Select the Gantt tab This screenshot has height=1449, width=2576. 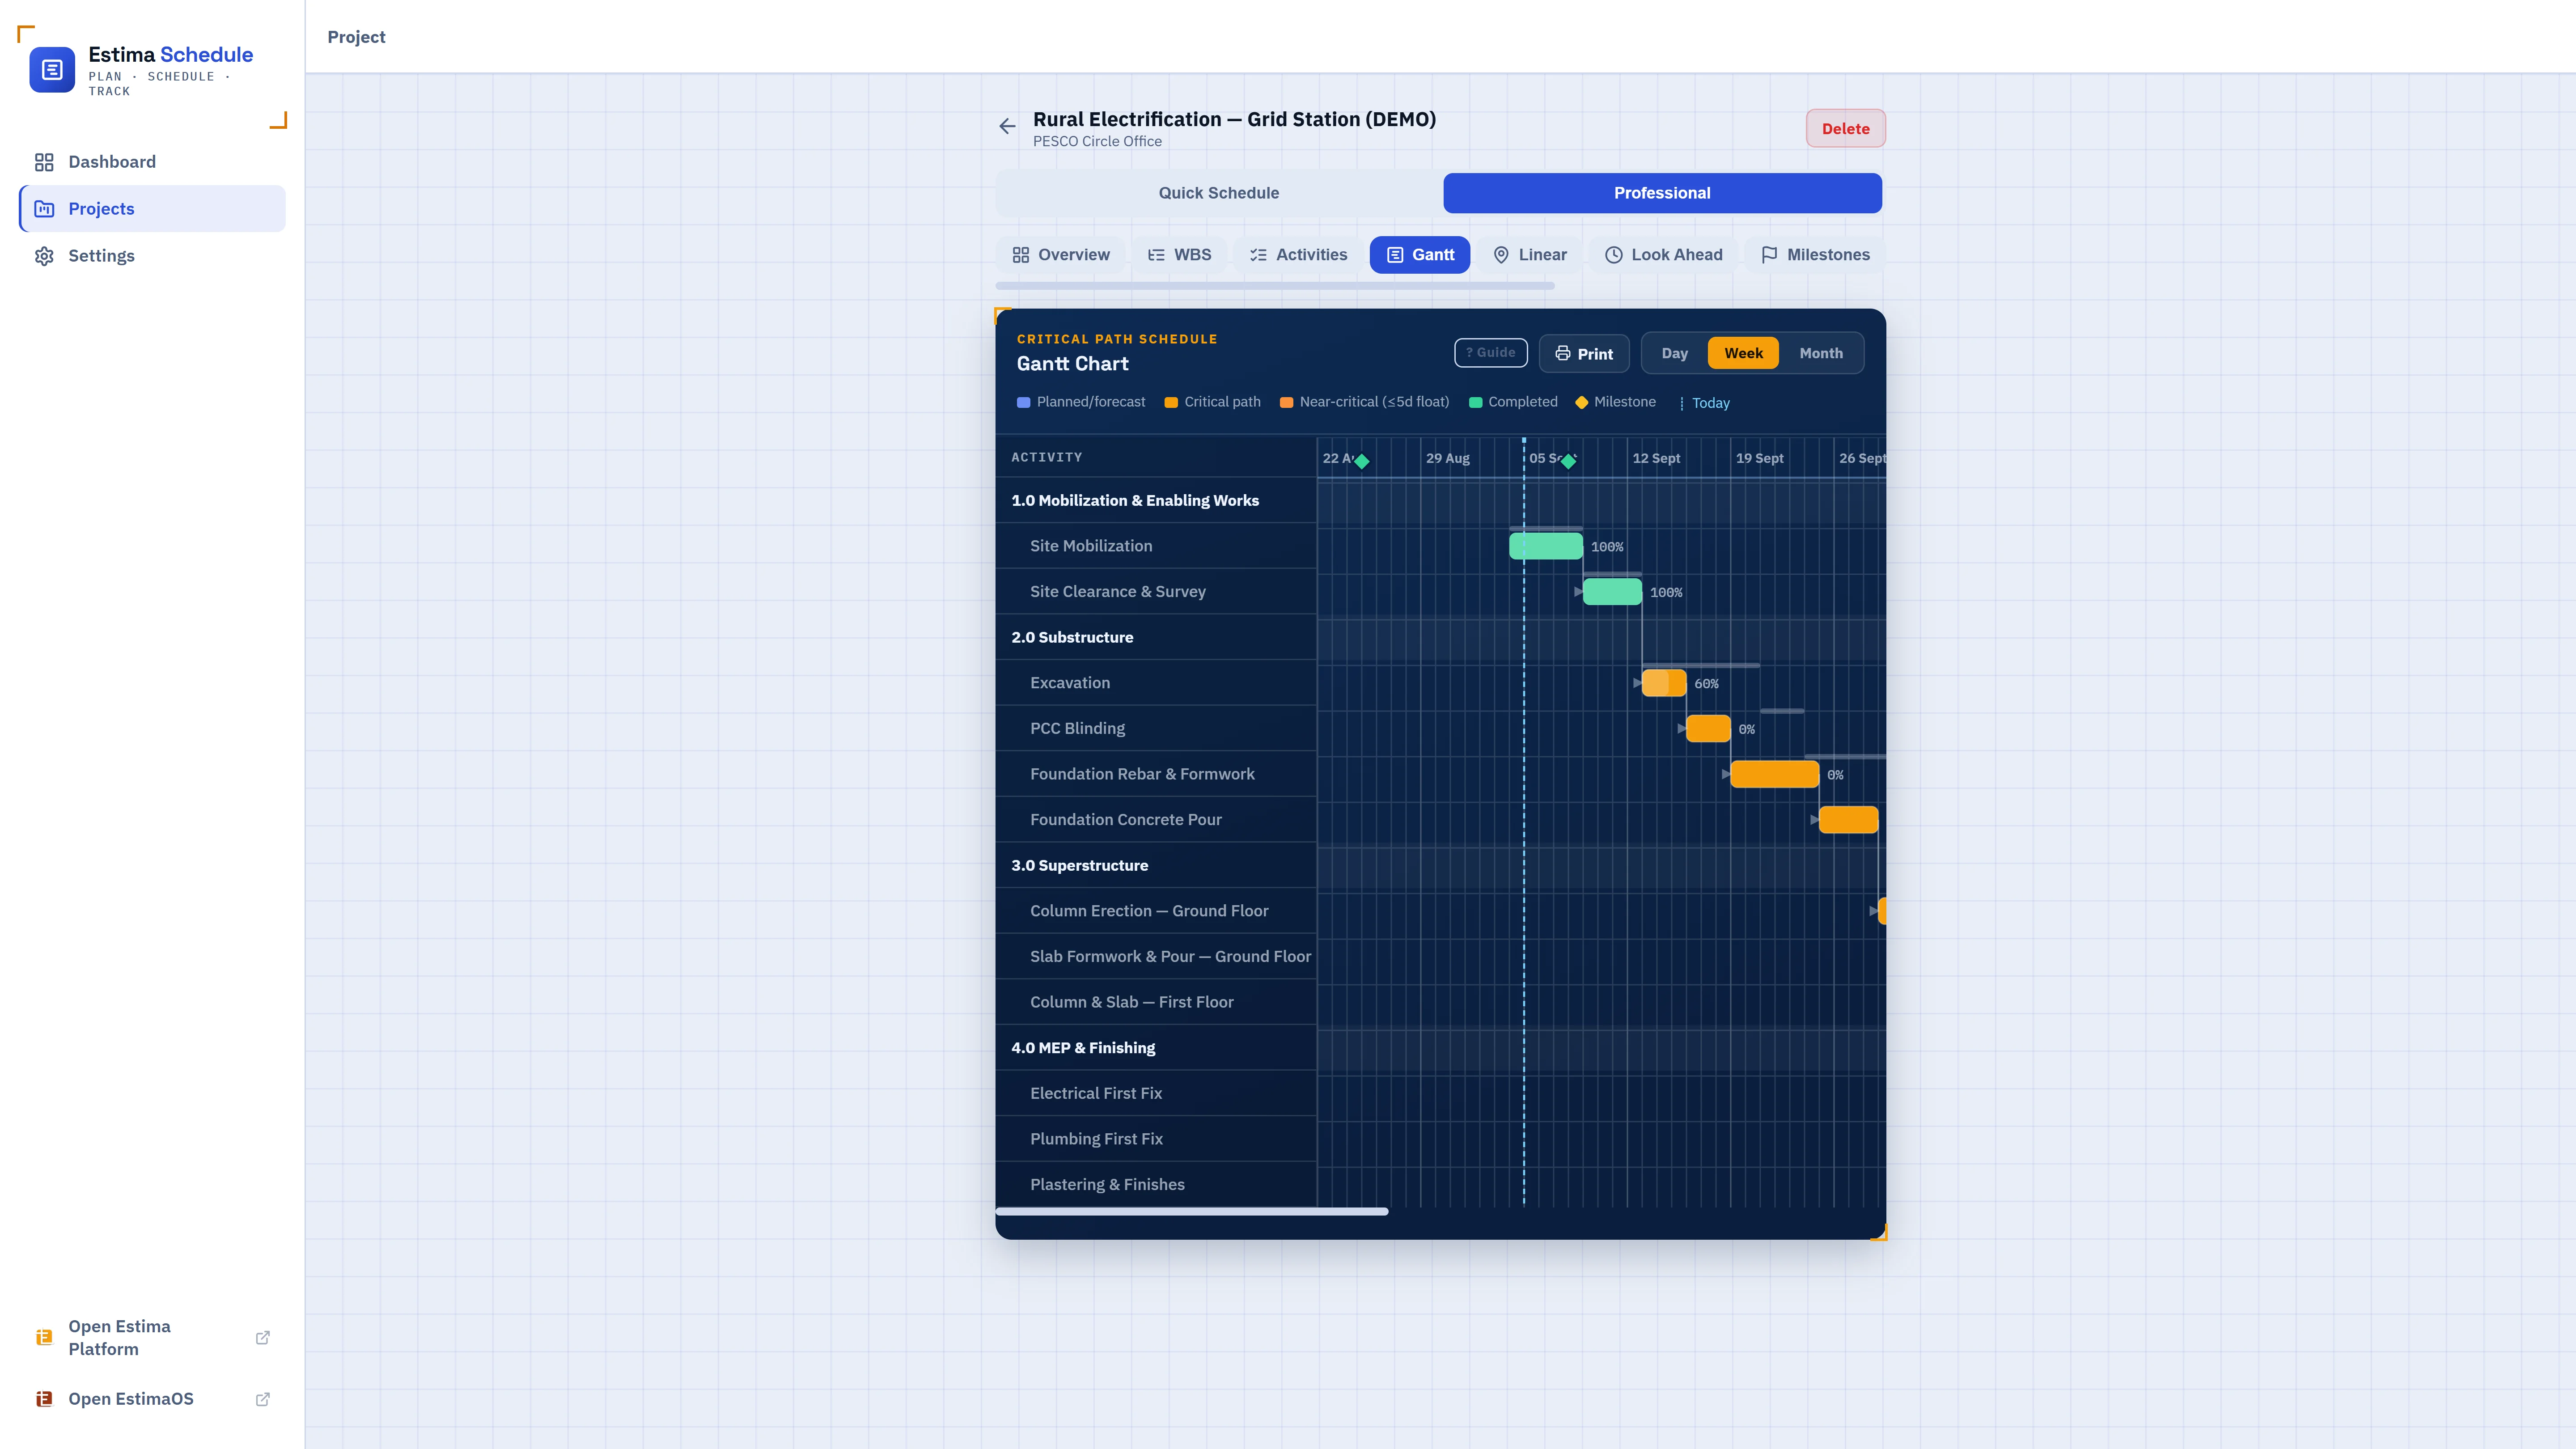pos(1420,255)
